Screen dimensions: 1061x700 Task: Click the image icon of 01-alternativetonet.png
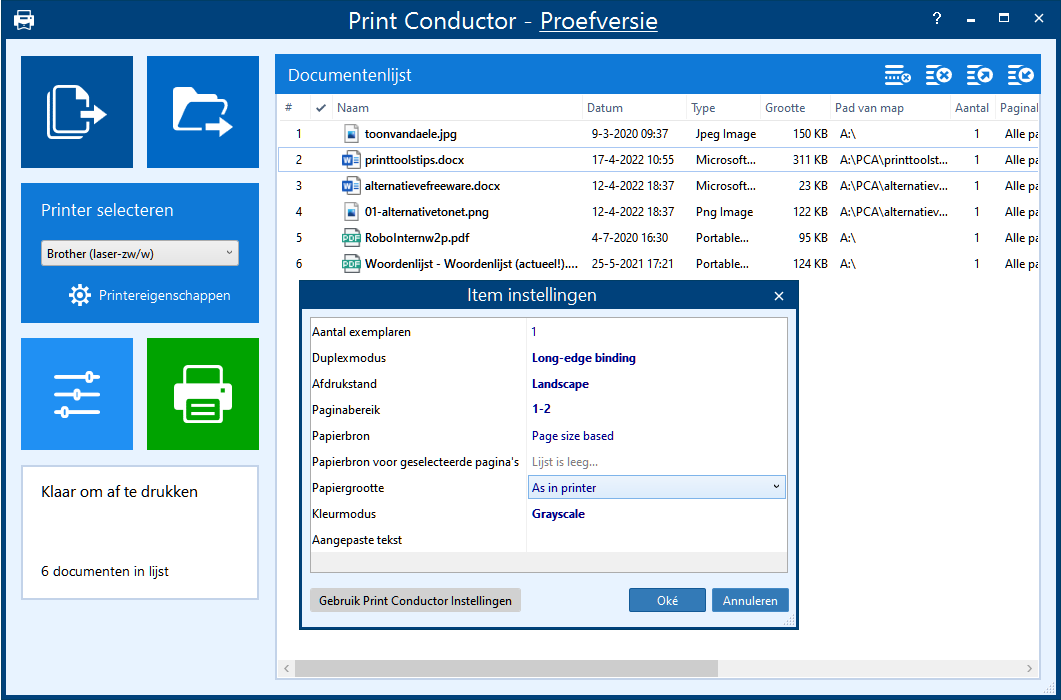(351, 212)
